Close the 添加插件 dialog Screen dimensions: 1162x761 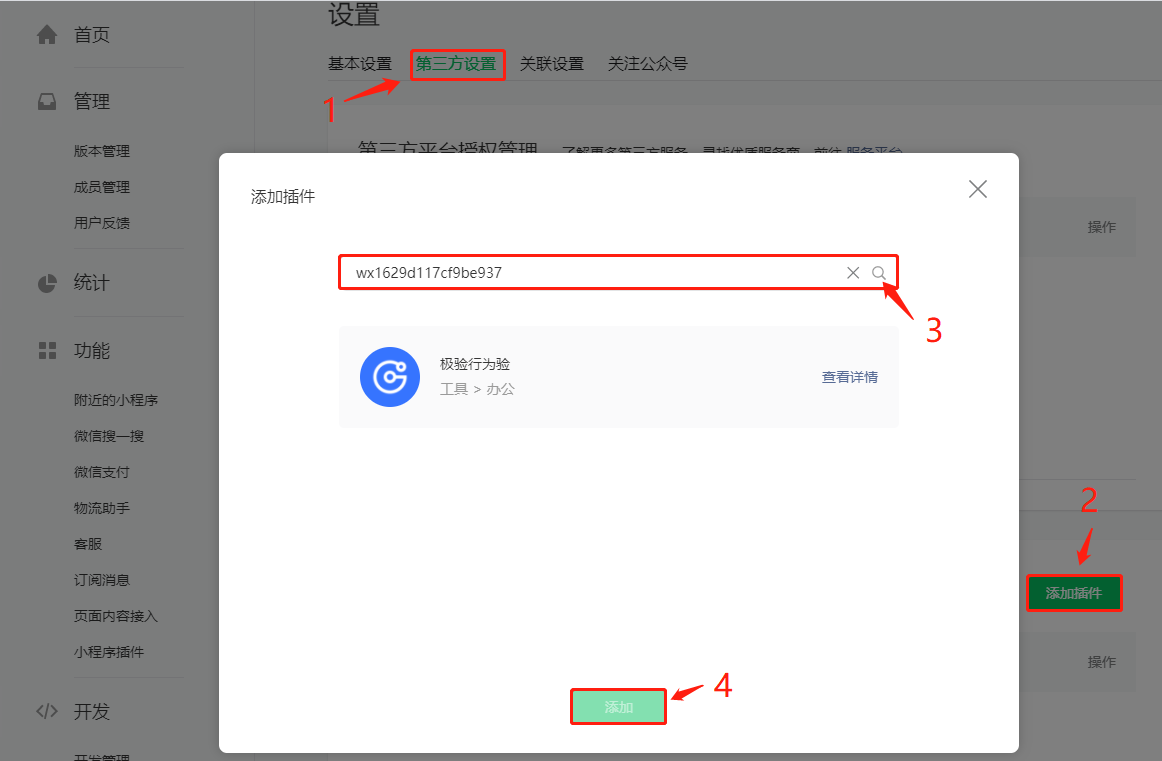[977, 188]
